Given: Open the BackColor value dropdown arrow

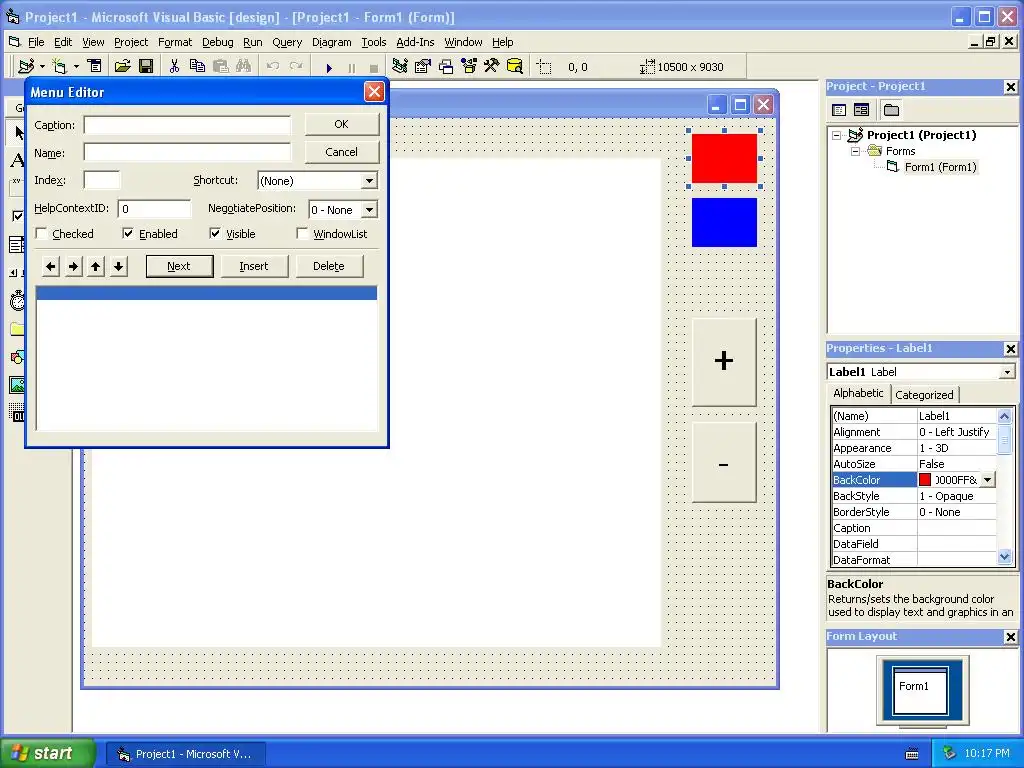Looking at the screenshot, I should tap(987, 480).
